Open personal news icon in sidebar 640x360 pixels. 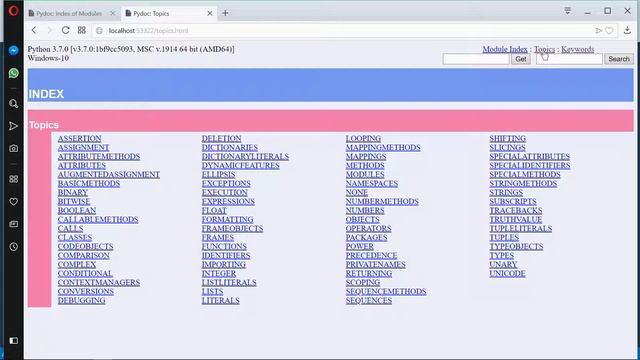point(13,224)
